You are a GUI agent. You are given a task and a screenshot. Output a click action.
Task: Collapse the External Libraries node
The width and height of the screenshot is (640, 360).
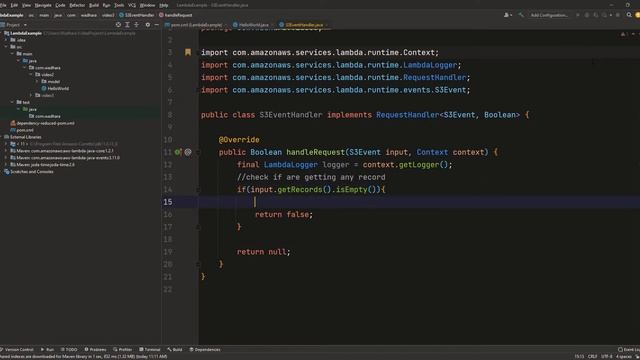(x=2, y=137)
